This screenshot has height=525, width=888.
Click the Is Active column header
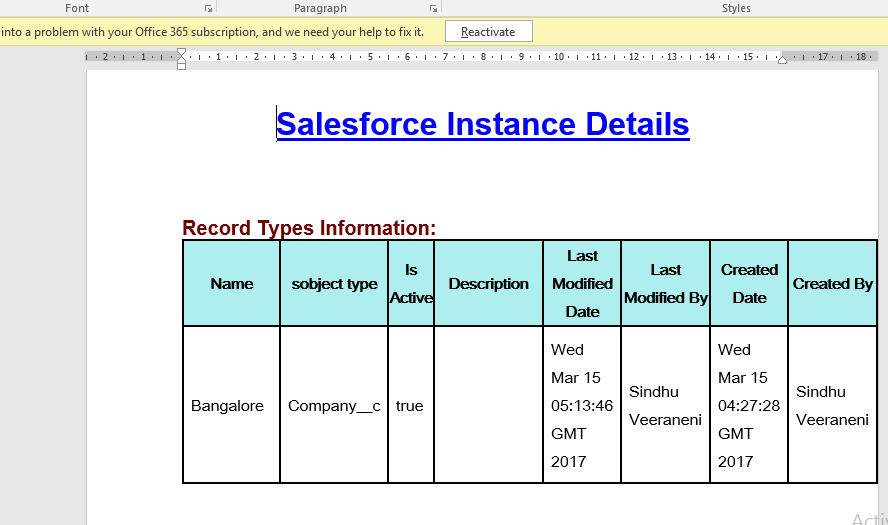tap(411, 283)
